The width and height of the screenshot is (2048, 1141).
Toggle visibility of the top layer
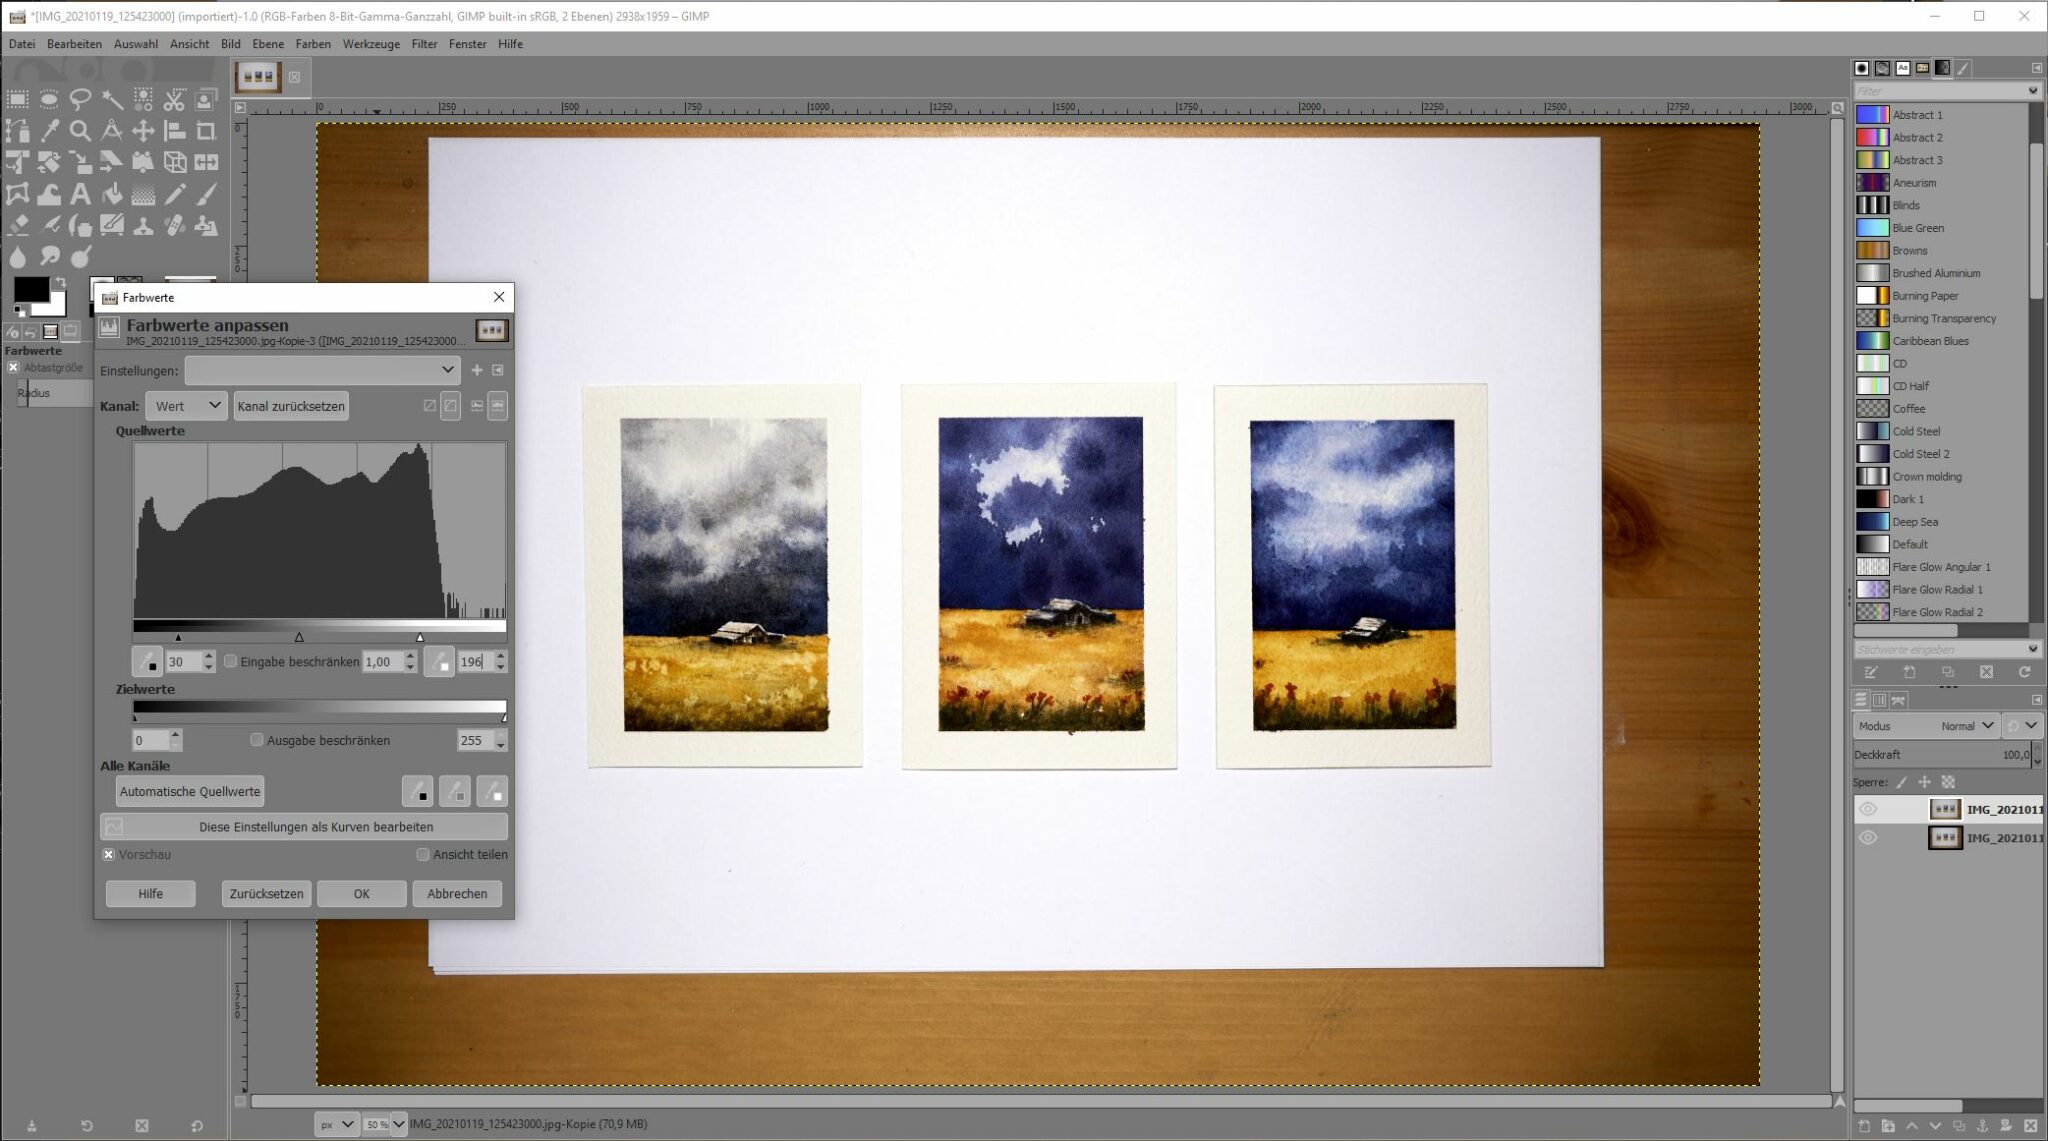pos(1868,809)
